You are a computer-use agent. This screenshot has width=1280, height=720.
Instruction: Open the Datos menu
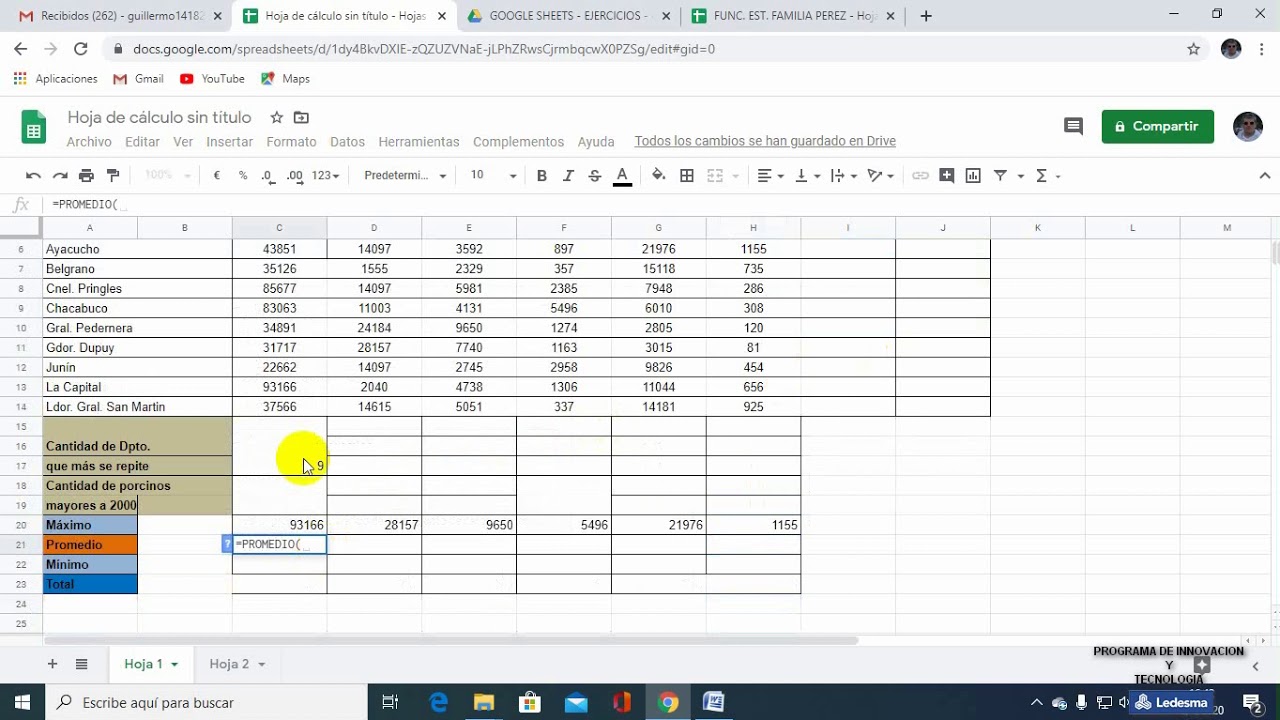point(347,142)
